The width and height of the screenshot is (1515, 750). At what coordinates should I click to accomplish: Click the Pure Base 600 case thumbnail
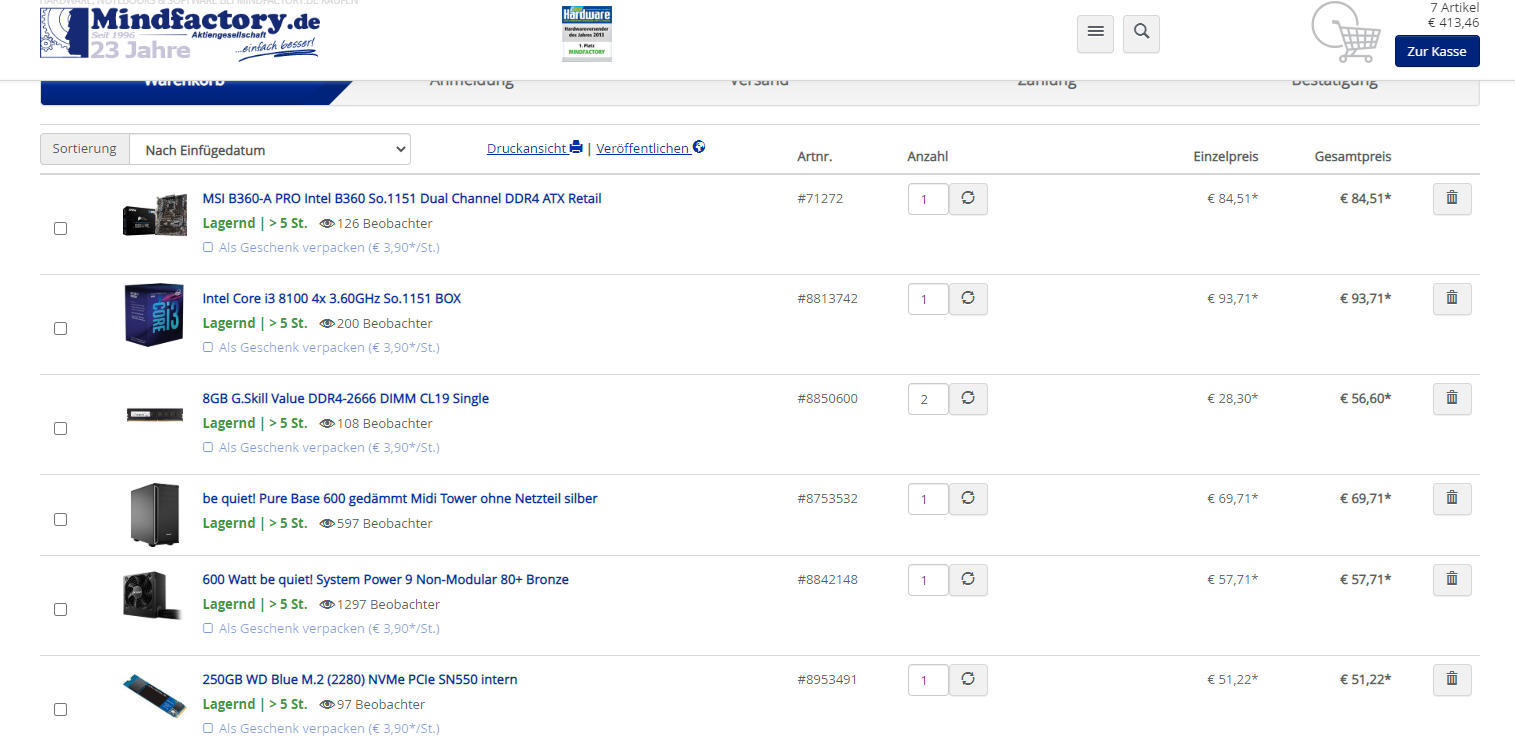pyautogui.click(x=154, y=514)
